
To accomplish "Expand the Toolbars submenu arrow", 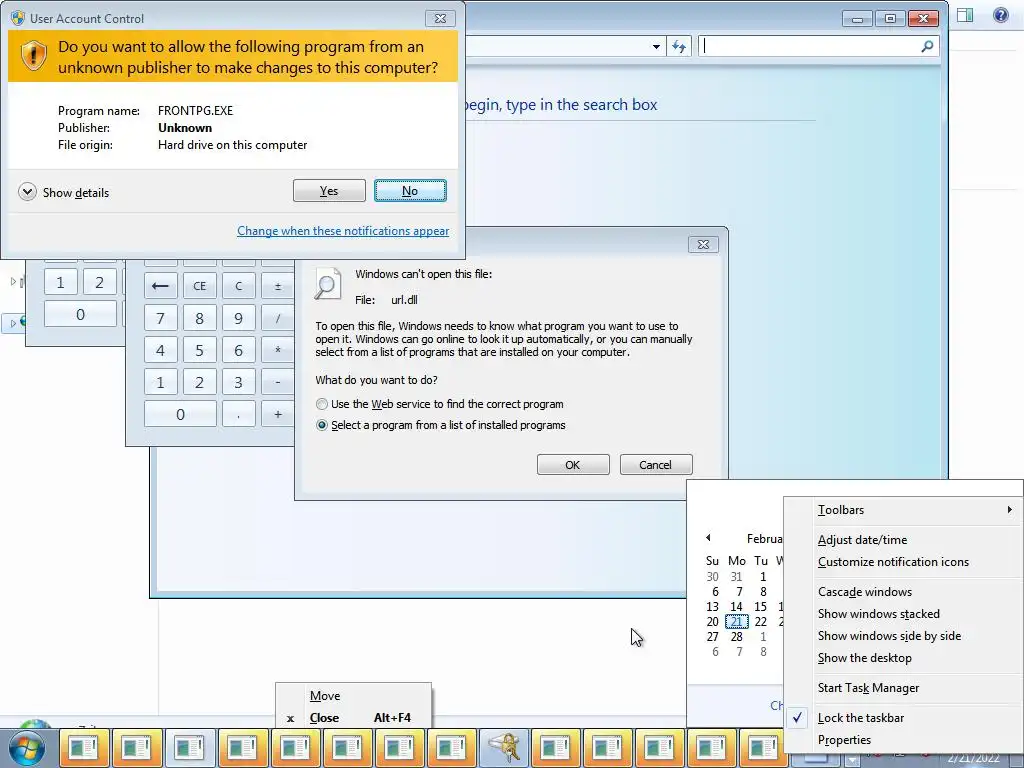I will pyautogui.click(x=1010, y=509).
